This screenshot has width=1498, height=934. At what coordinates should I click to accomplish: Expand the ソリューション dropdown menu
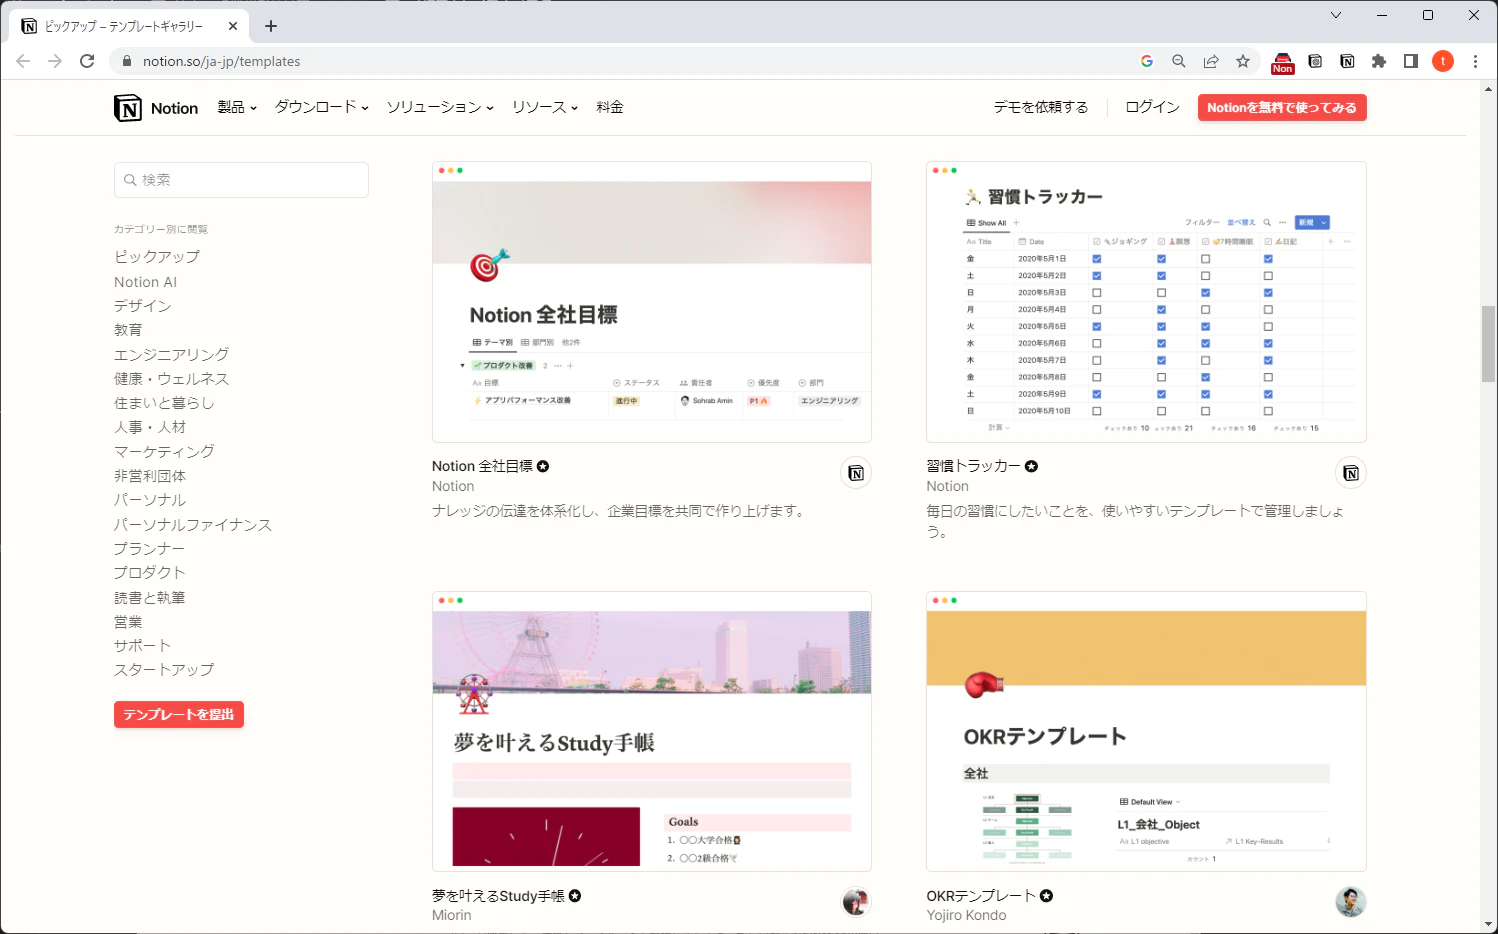(x=440, y=107)
